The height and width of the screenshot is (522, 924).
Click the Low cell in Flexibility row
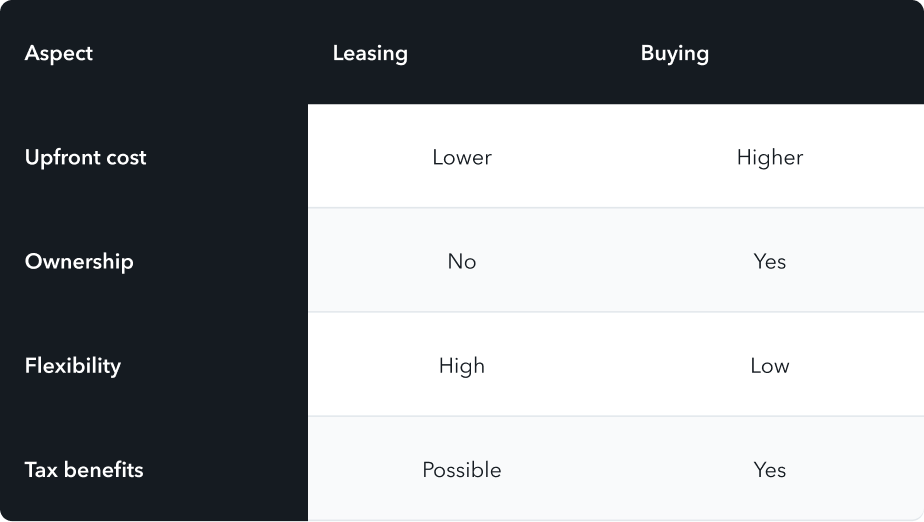[x=770, y=366]
